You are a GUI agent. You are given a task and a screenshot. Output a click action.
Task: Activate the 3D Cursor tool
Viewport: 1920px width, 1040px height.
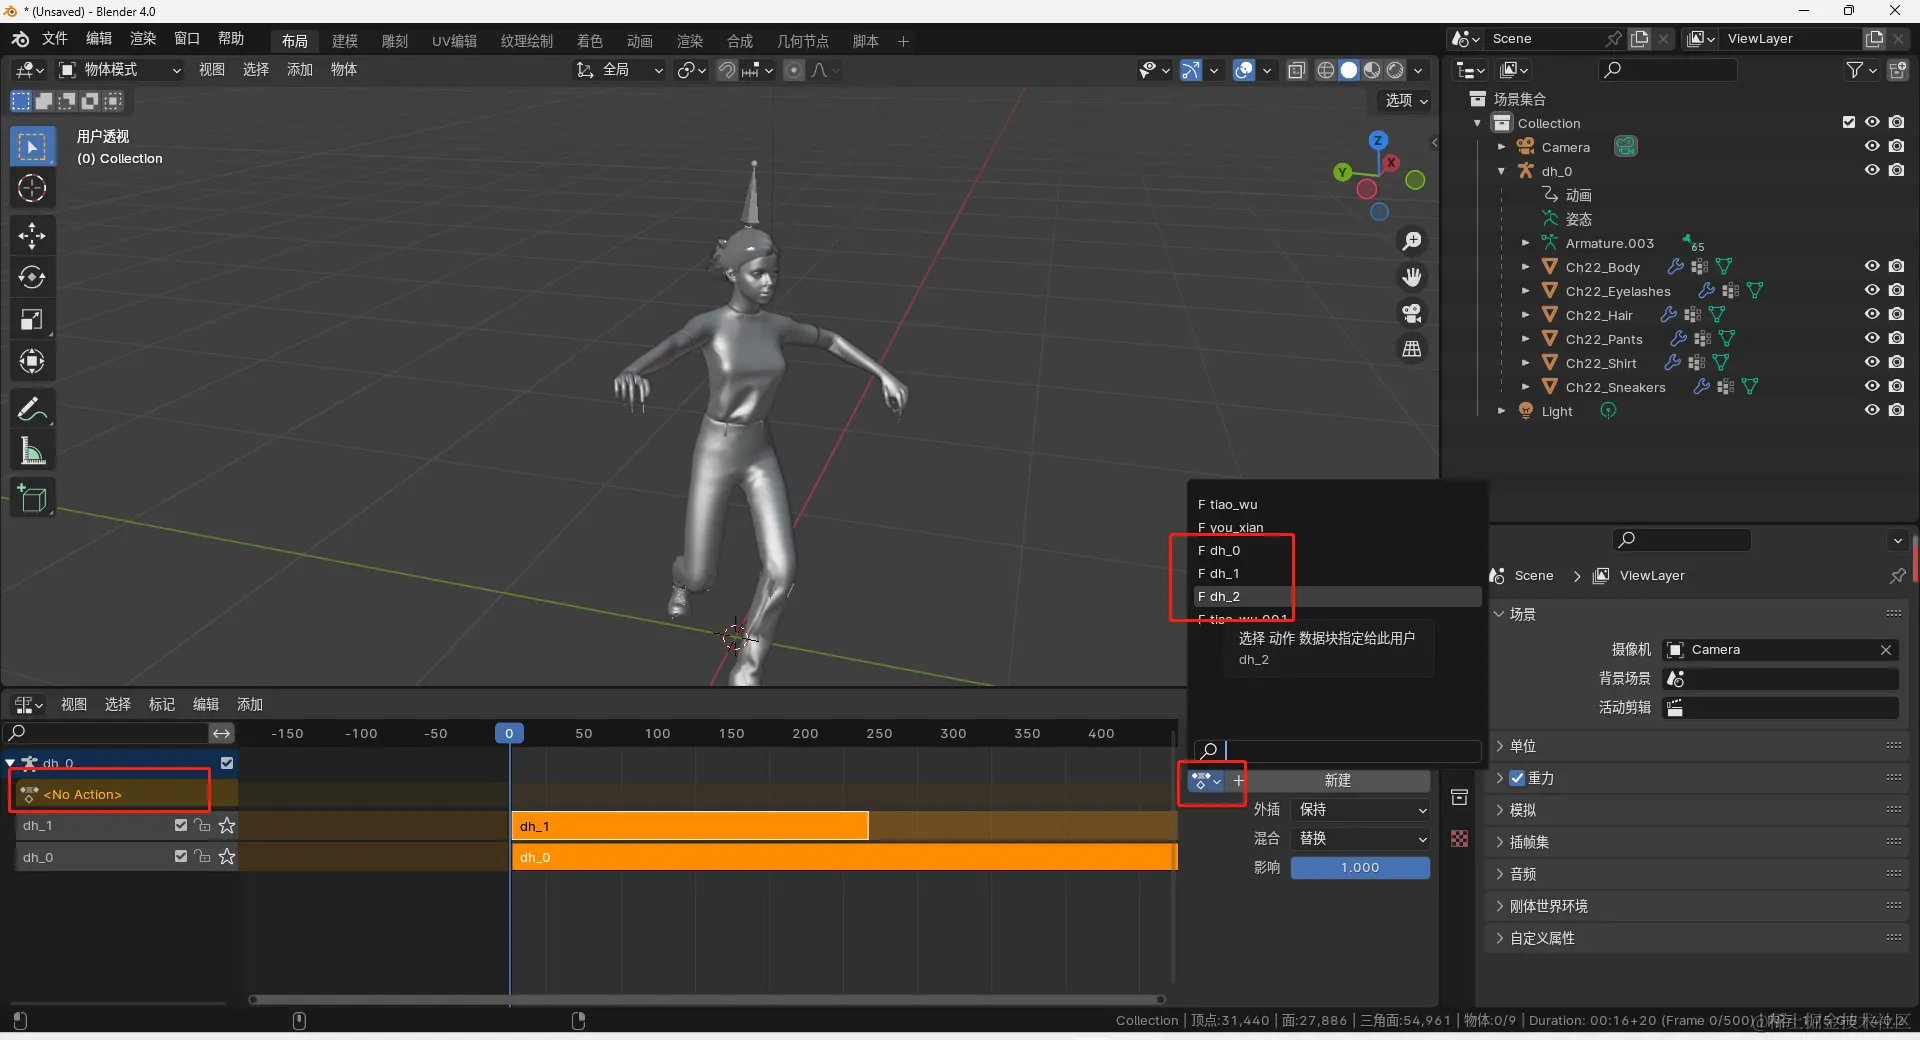32,189
